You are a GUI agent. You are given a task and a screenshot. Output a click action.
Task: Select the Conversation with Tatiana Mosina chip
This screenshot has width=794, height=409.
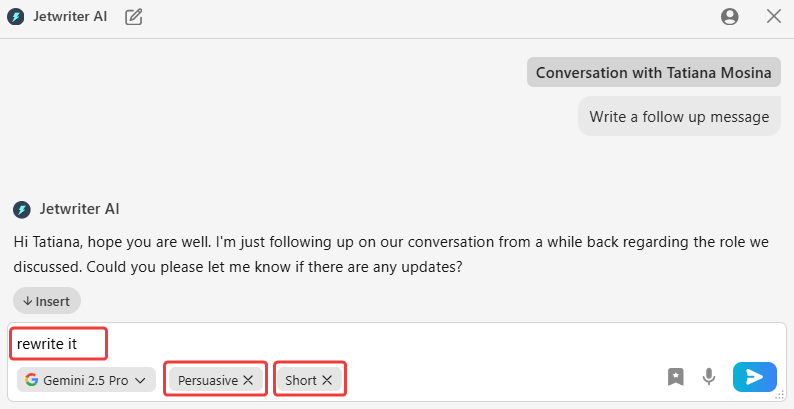(654, 73)
